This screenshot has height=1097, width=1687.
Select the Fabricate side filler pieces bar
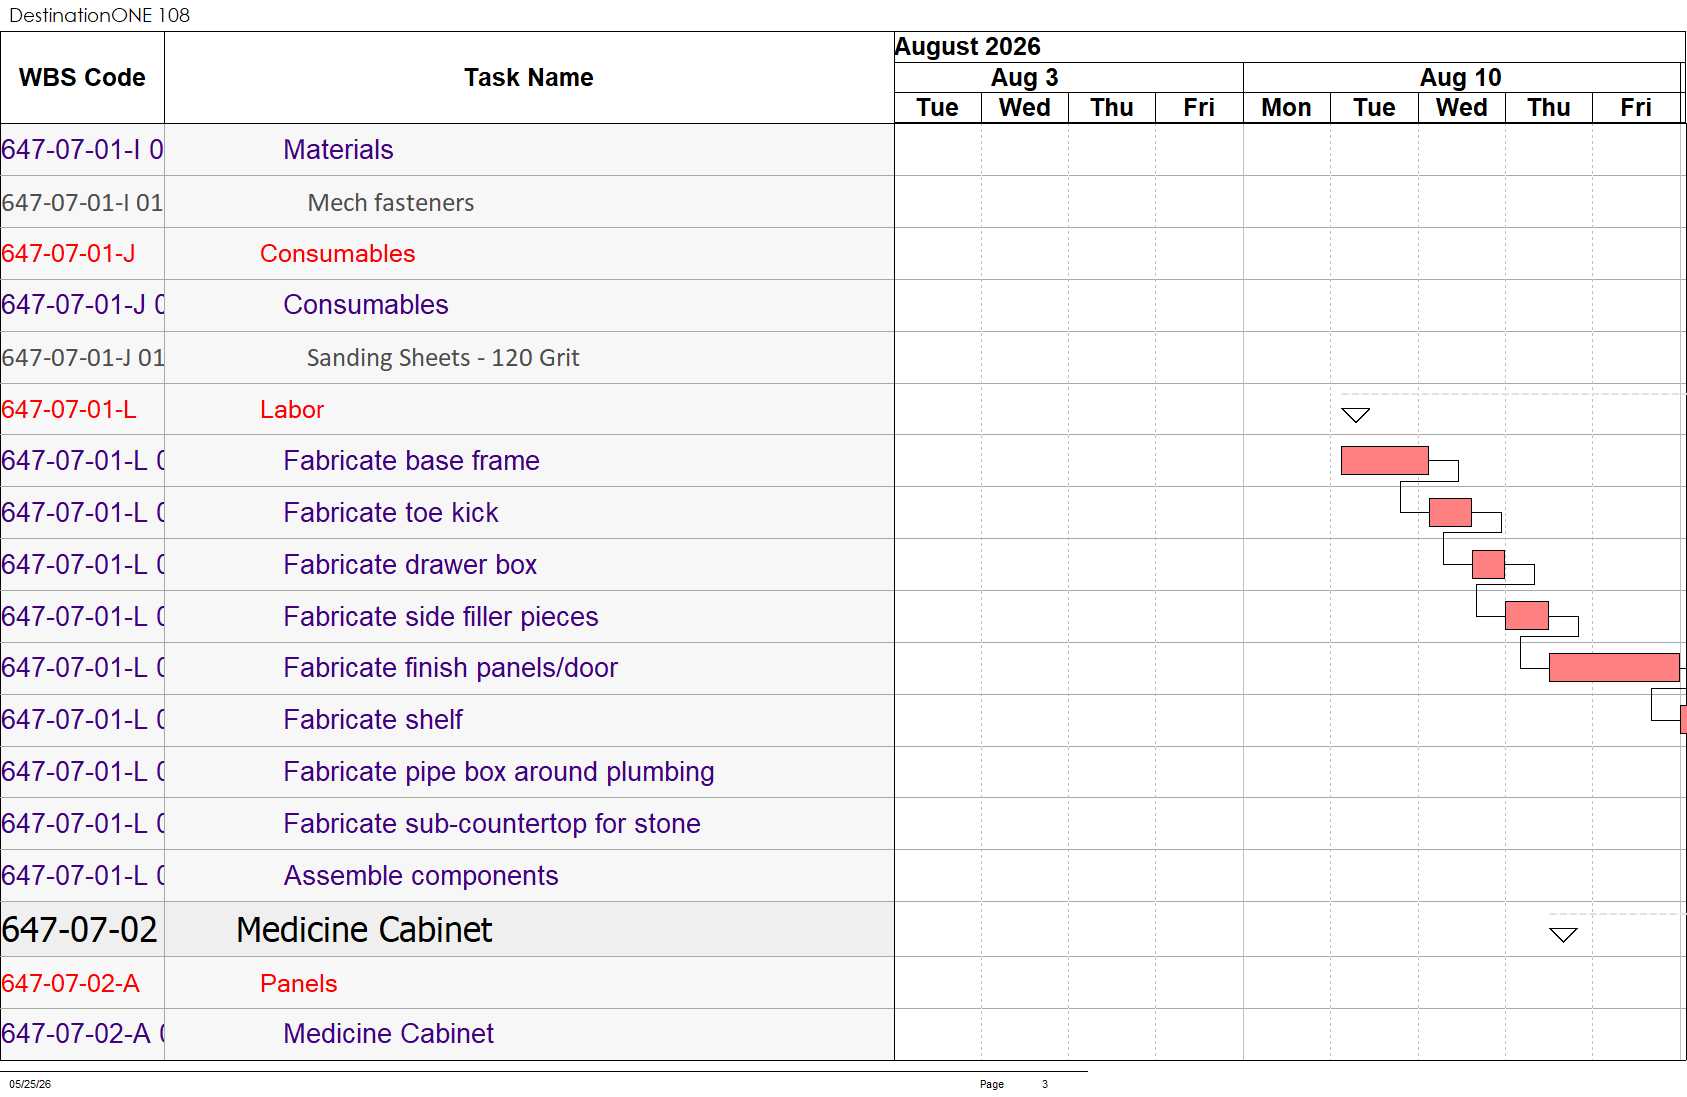[x=1526, y=616]
